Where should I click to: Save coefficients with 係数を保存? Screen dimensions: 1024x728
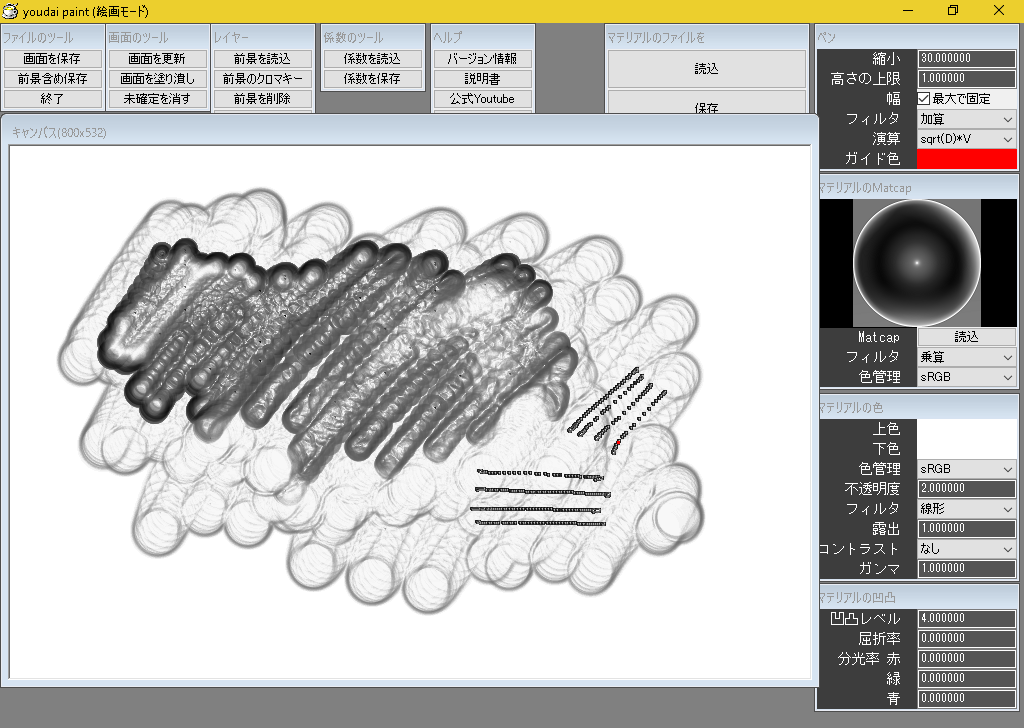point(372,78)
